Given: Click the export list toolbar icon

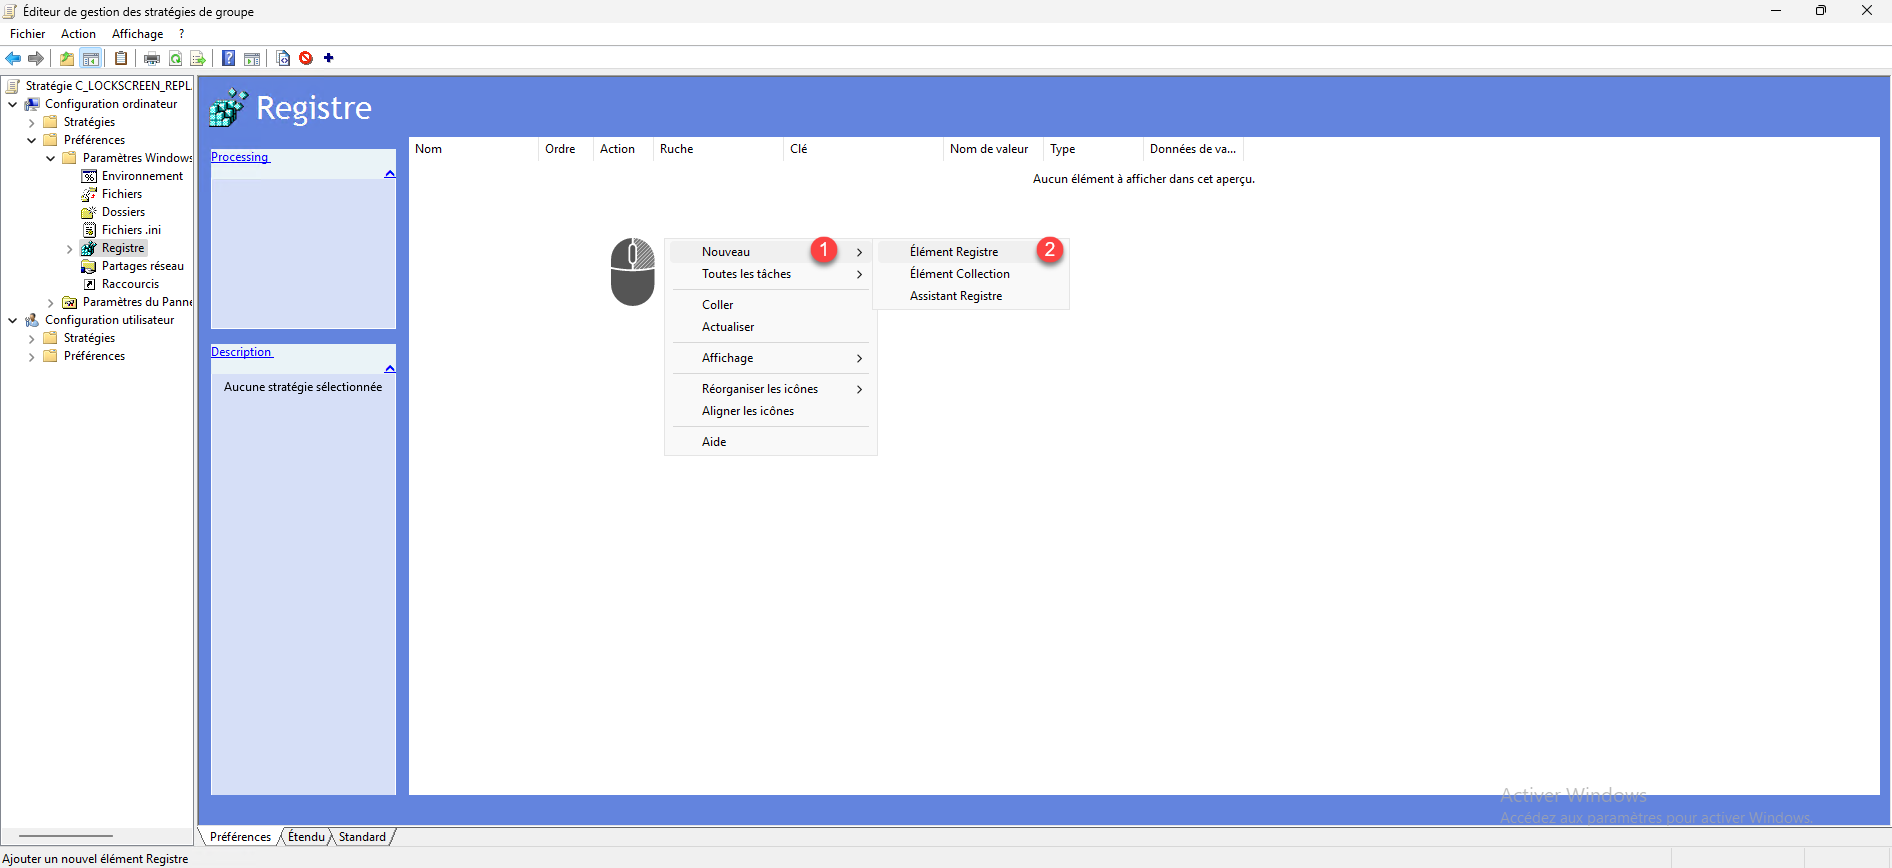Looking at the screenshot, I should (x=198, y=58).
